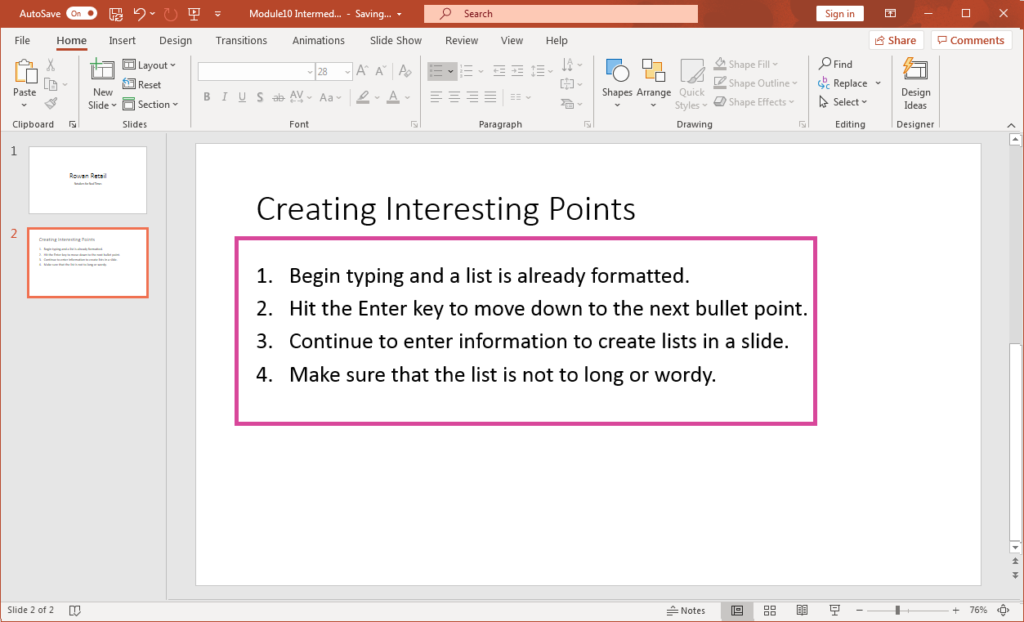Select the Format Painter brush icon
This screenshot has width=1024, height=622.
pyautogui.click(x=51, y=103)
